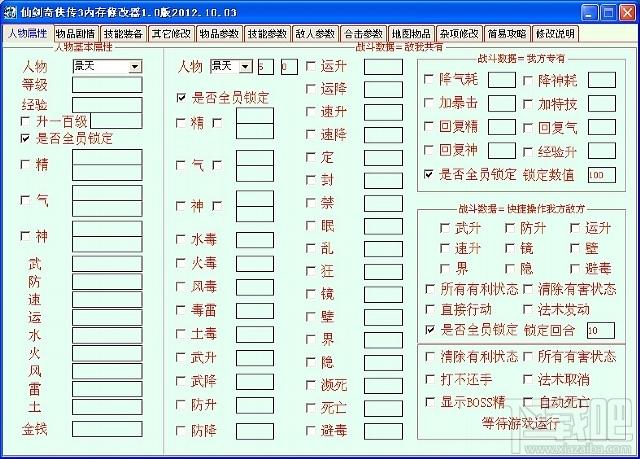Enable the 武升 checkbox in middle column
The image size is (640, 459).
pos(180,357)
